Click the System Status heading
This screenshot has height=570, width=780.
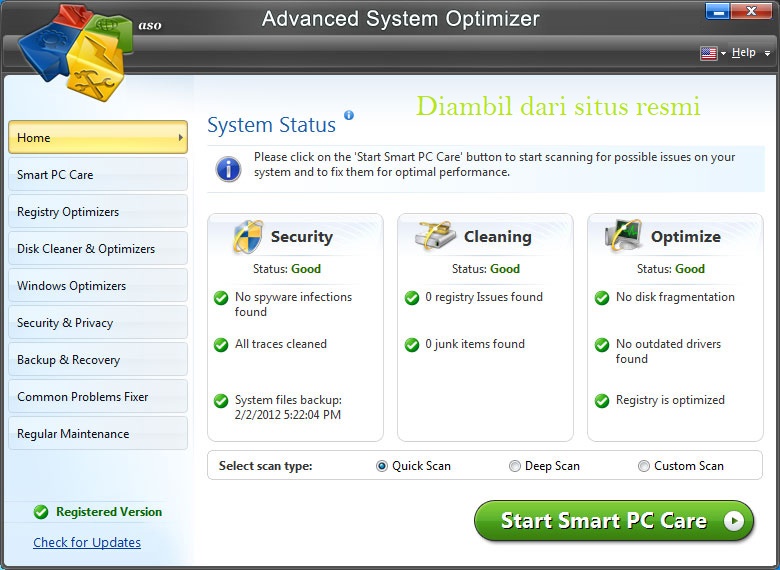272,125
